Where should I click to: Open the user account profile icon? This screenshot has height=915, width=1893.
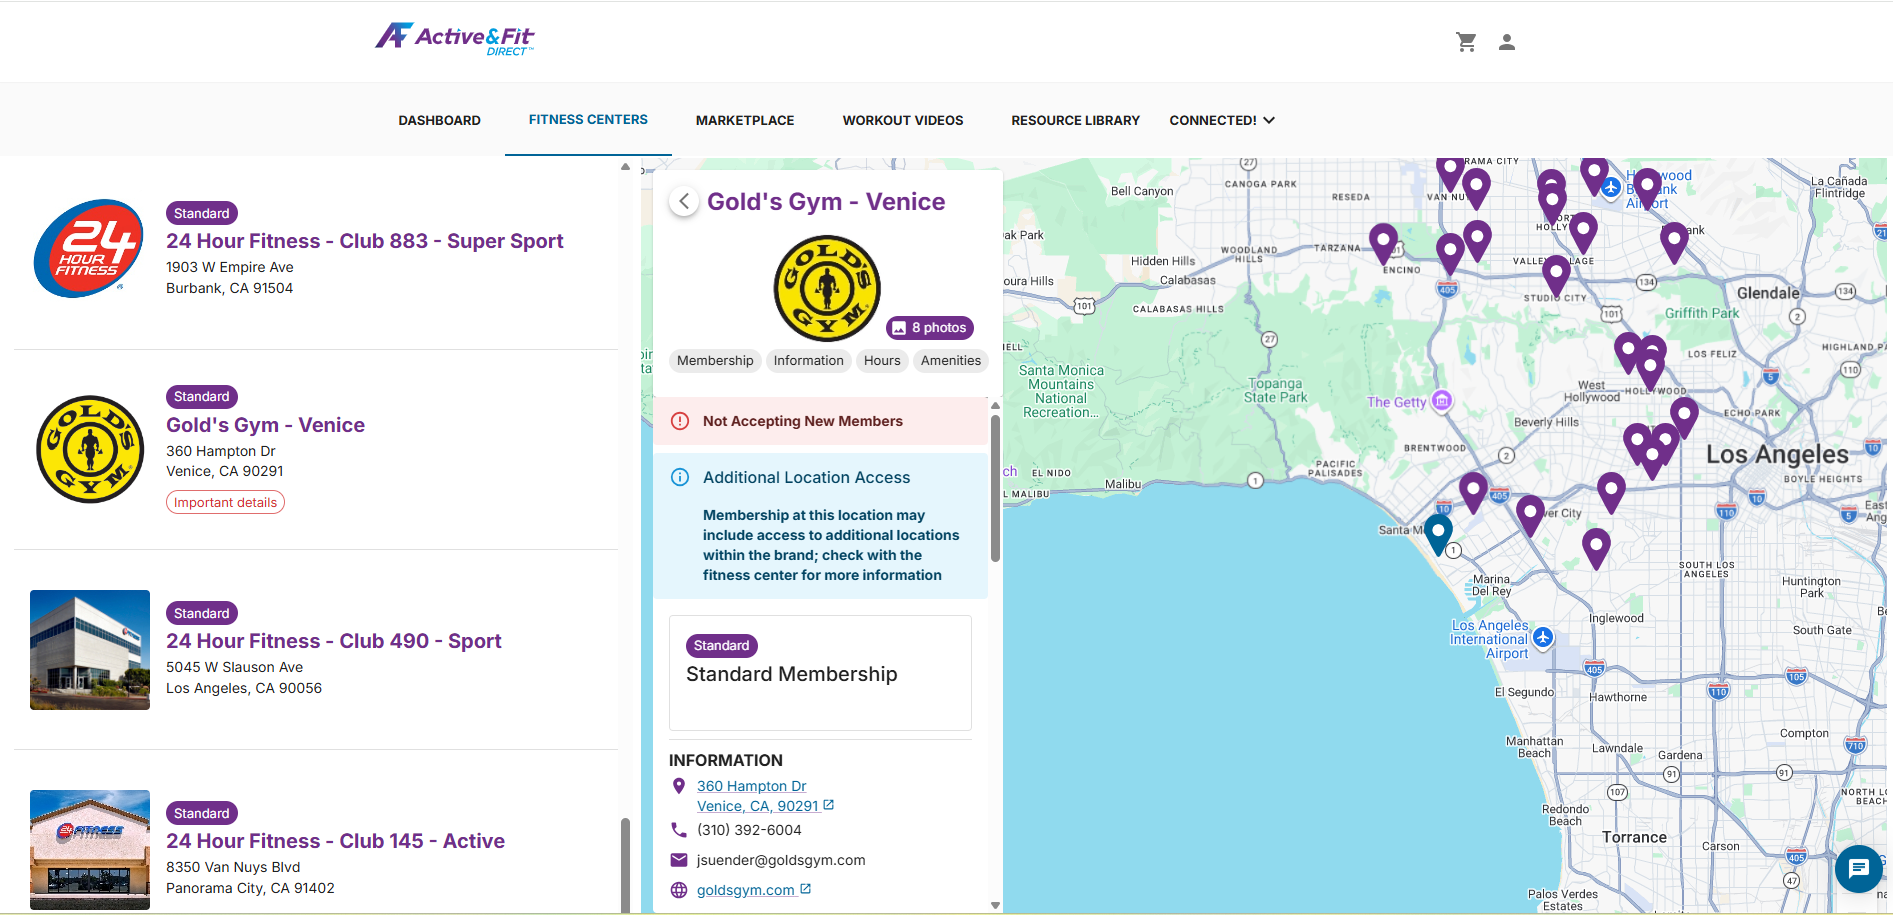pyautogui.click(x=1507, y=42)
